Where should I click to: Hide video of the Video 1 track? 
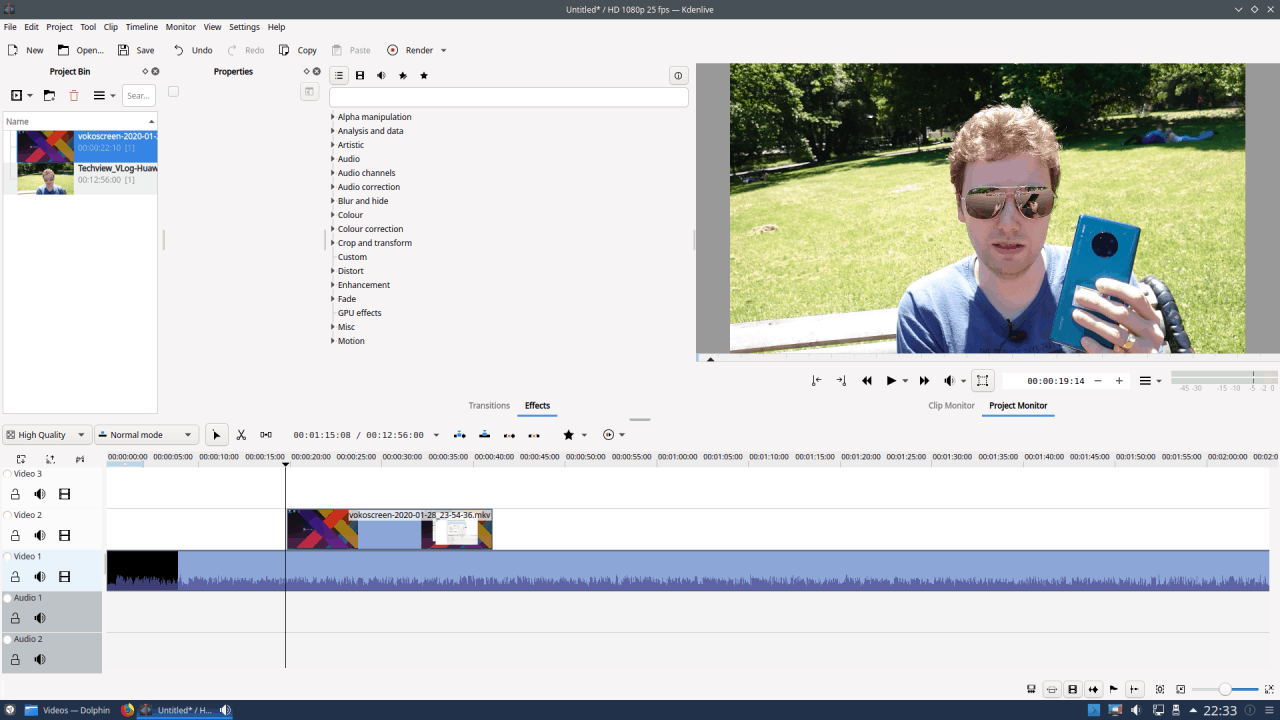tap(65, 577)
